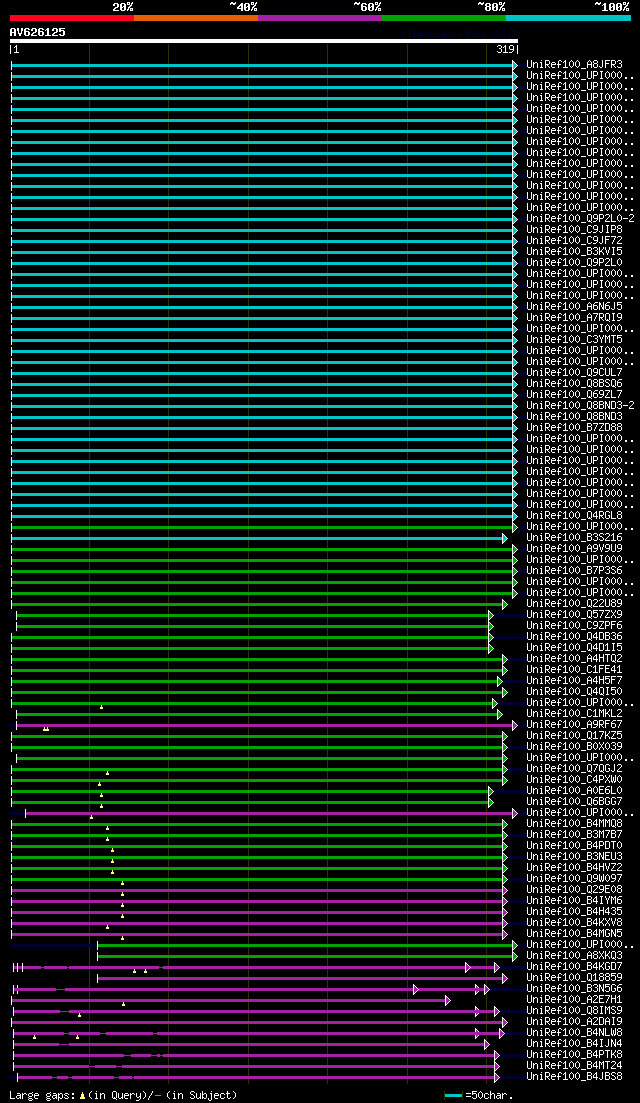Click the green alignment bar for Q22U89
This screenshot has width=640, height=1103.
coord(257,604)
